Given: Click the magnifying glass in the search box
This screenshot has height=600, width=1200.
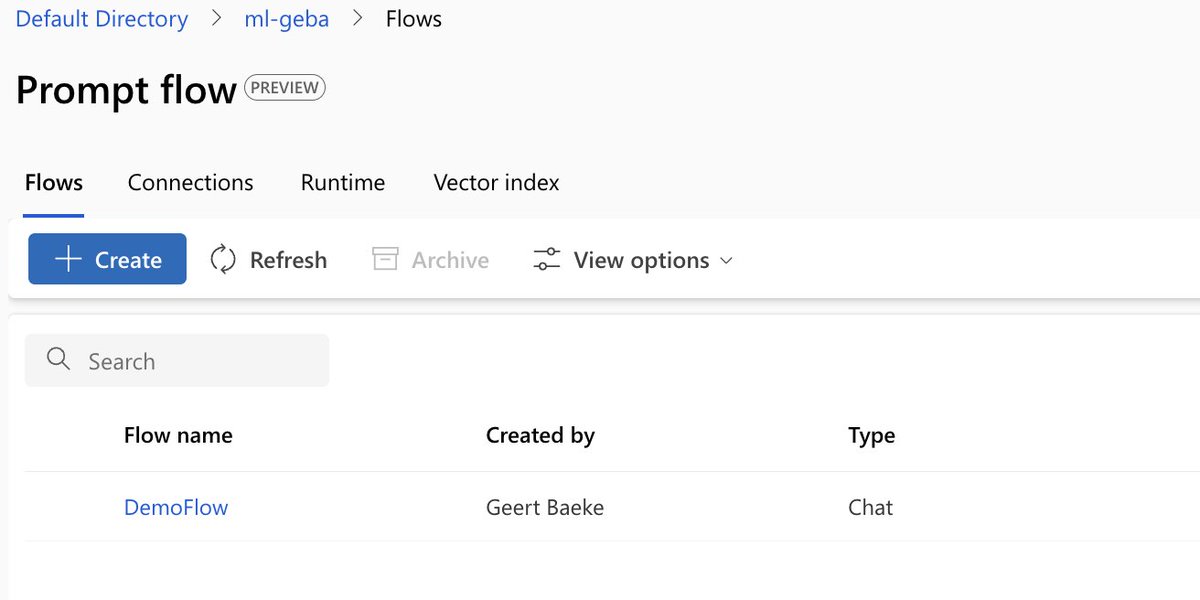Looking at the screenshot, I should click(57, 359).
